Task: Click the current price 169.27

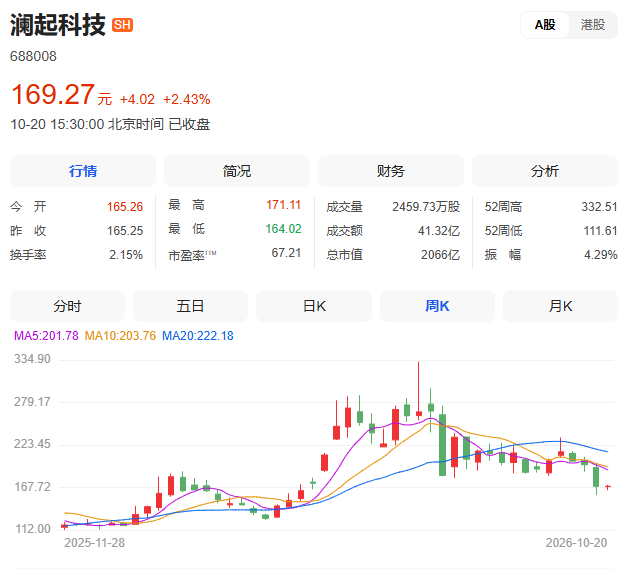Action: (x=53, y=94)
